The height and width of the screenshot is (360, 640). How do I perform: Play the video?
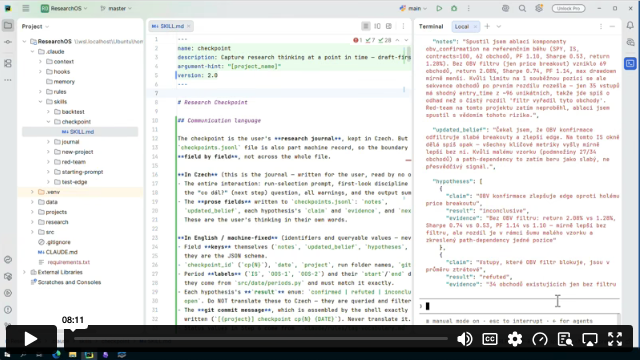(x=31, y=339)
